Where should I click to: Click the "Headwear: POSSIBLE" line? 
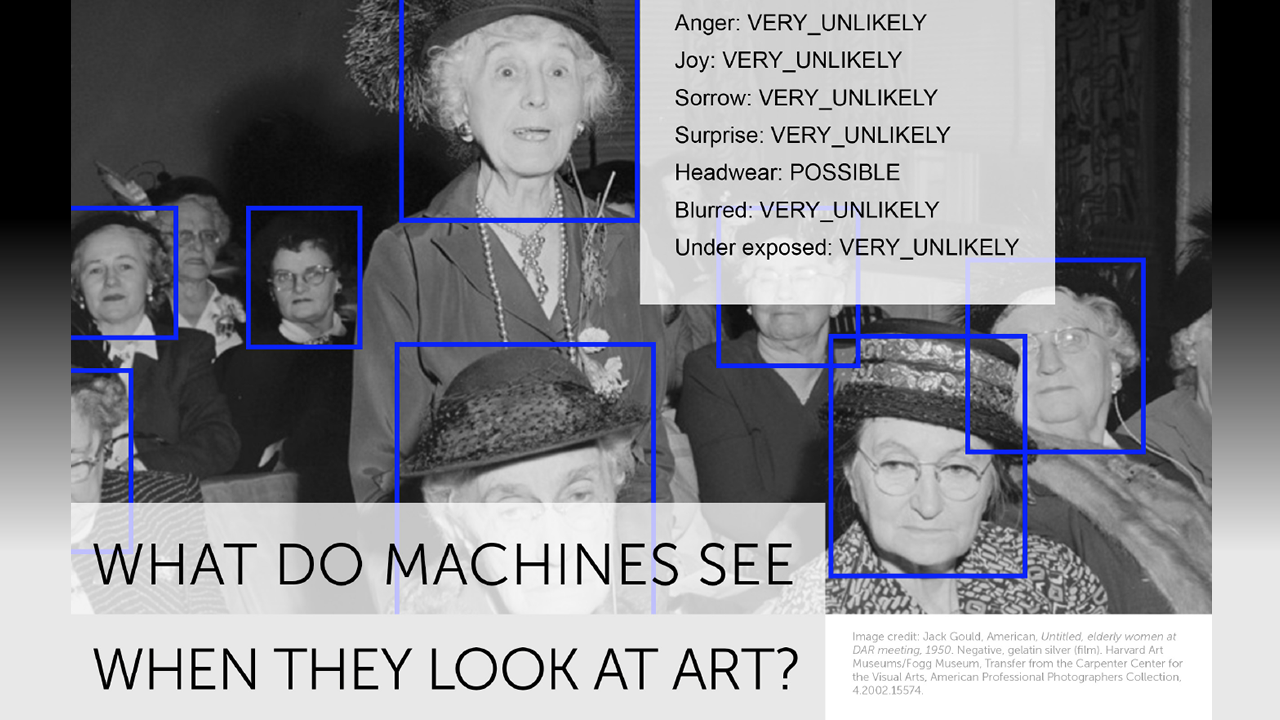tap(787, 172)
